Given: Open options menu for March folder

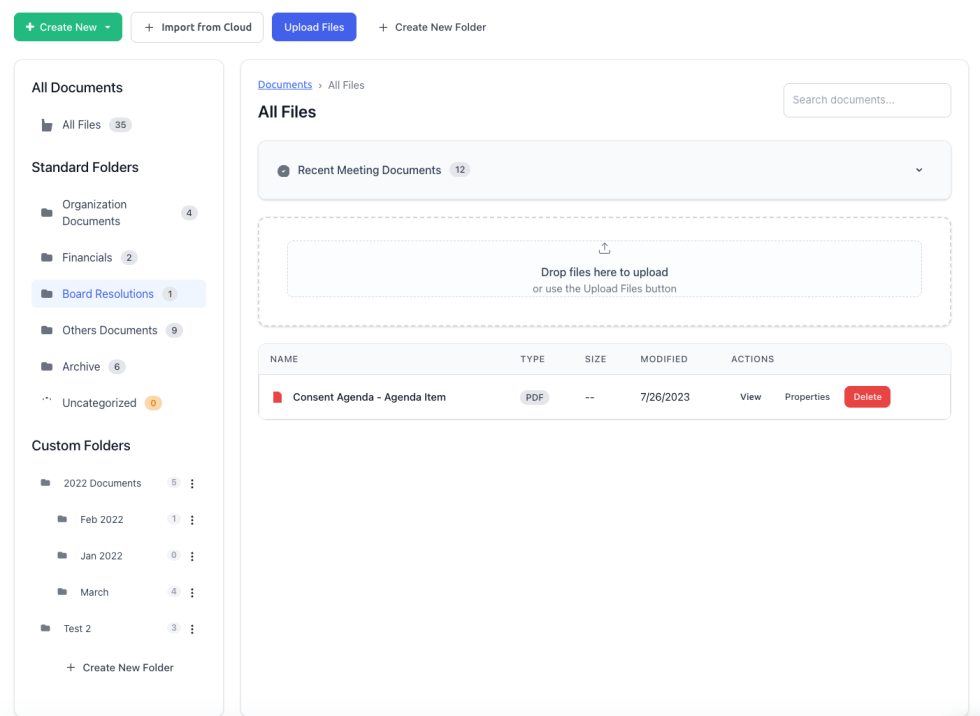Looking at the screenshot, I should 192,592.
